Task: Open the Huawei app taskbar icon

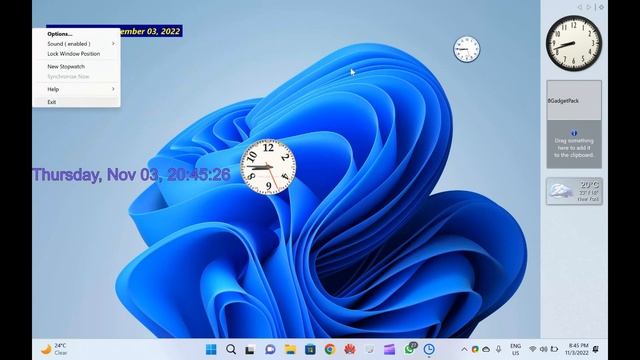Action: tap(350, 349)
